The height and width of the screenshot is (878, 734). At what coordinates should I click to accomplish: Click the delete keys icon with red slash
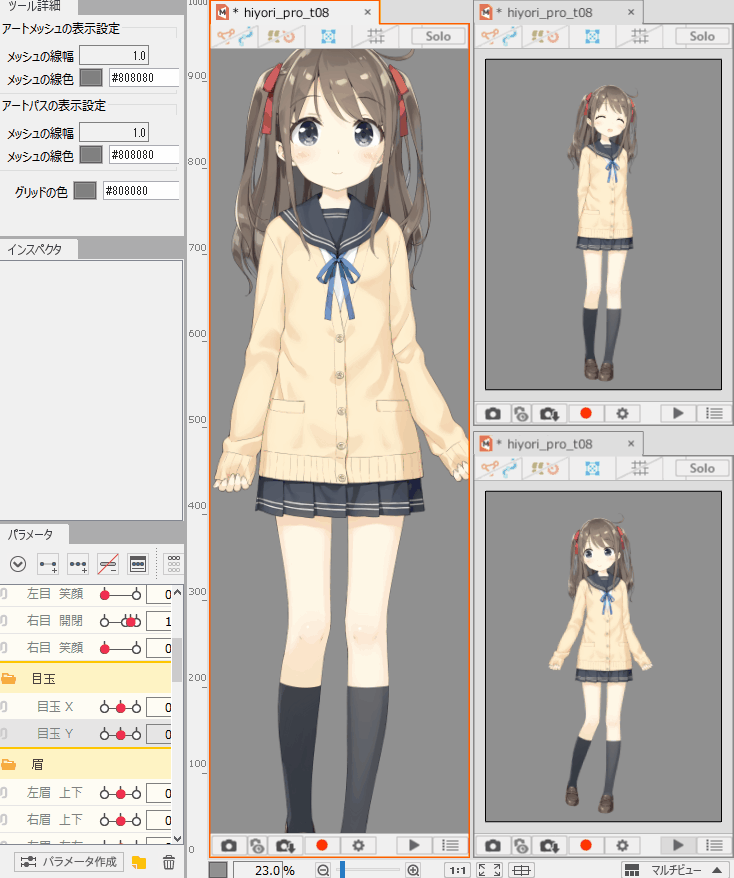[108, 564]
